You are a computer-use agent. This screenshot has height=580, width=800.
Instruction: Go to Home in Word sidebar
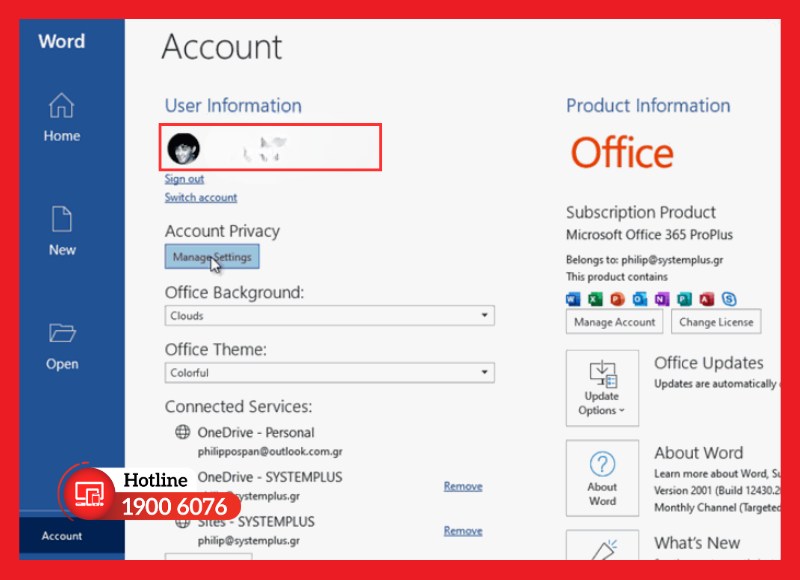[62, 118]
